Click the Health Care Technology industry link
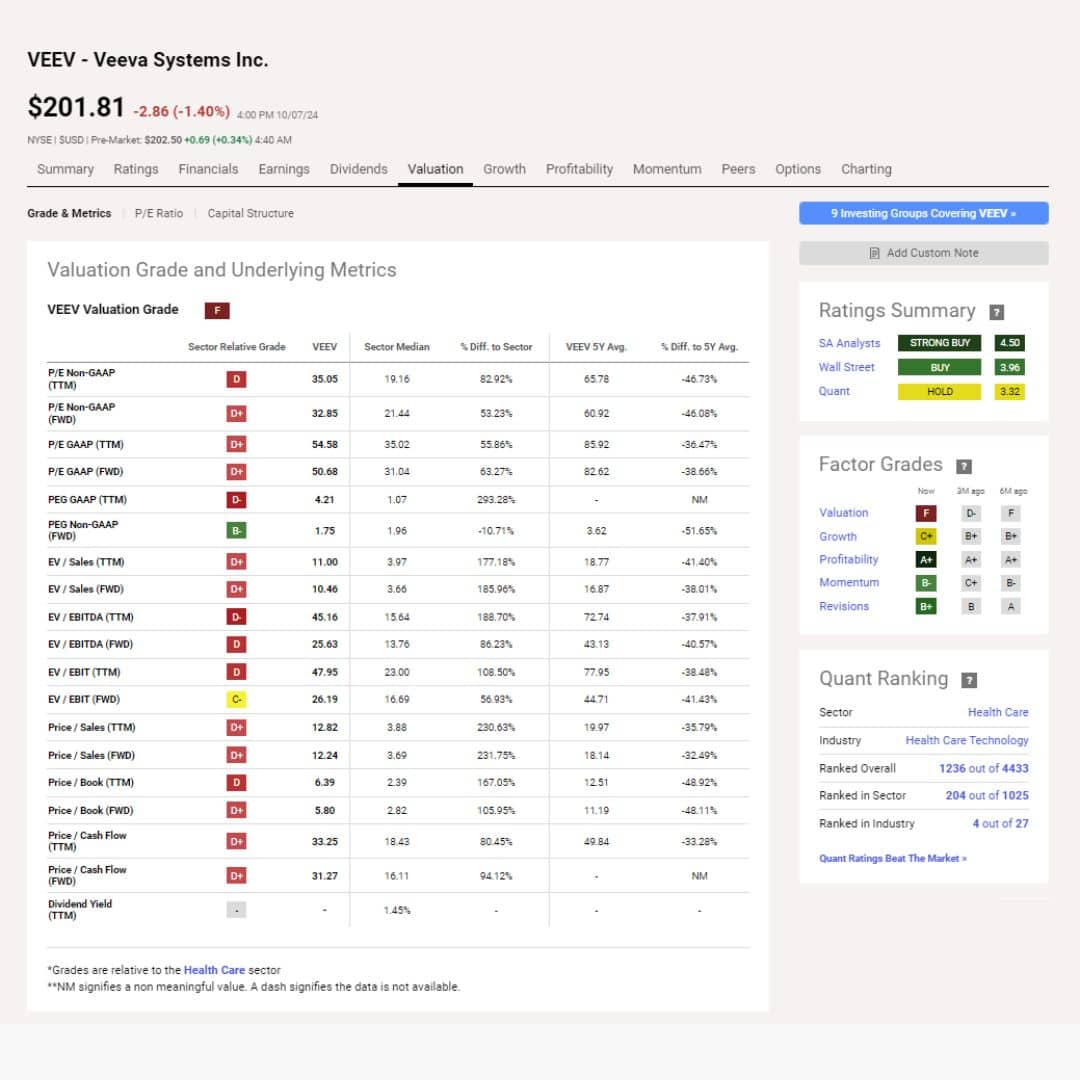This screenshot has width=1080, height=1080. tap(966, 740)
